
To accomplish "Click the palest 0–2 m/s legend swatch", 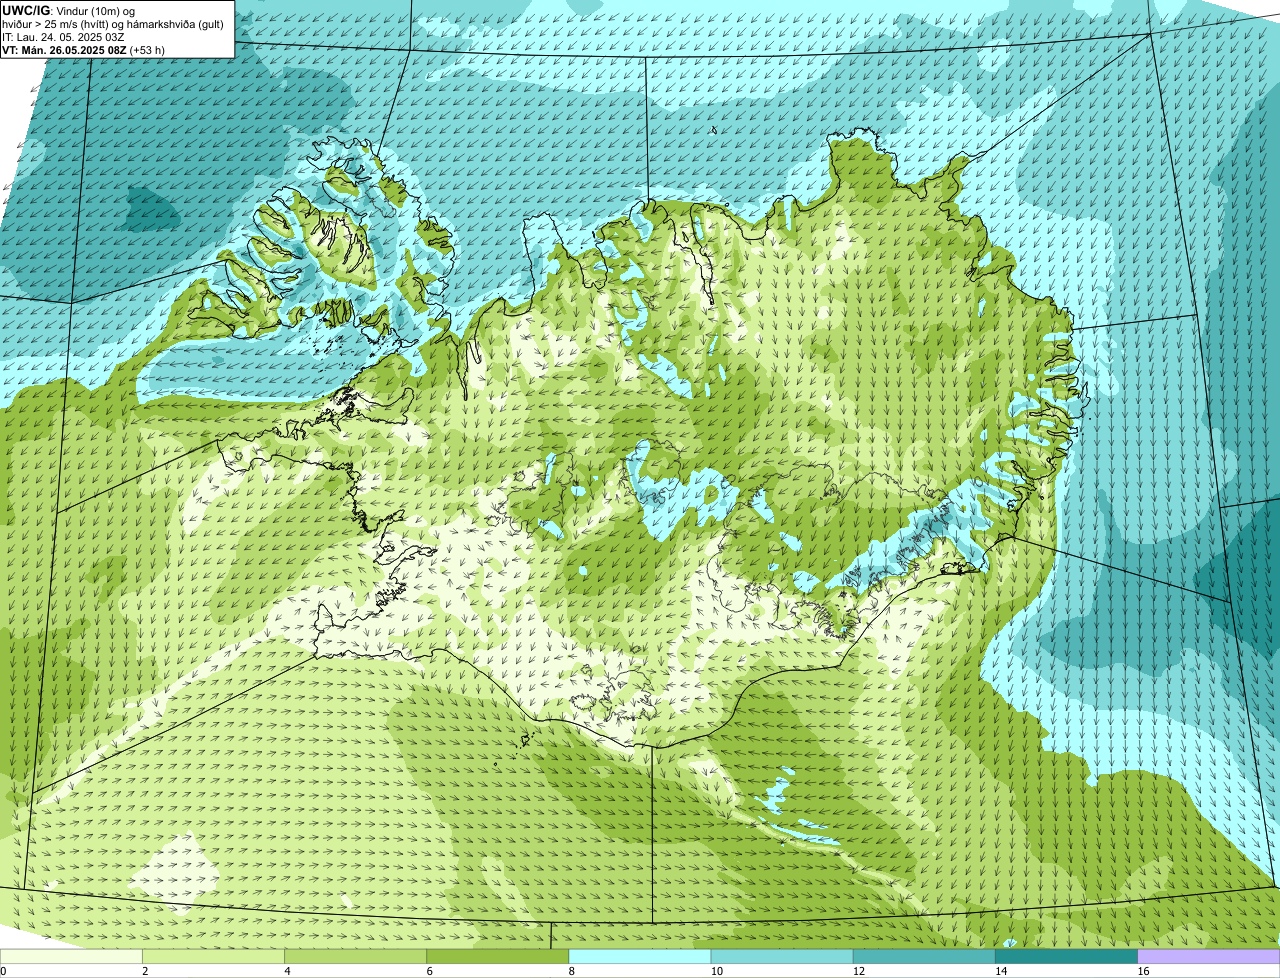I will [x=72, y=956].
